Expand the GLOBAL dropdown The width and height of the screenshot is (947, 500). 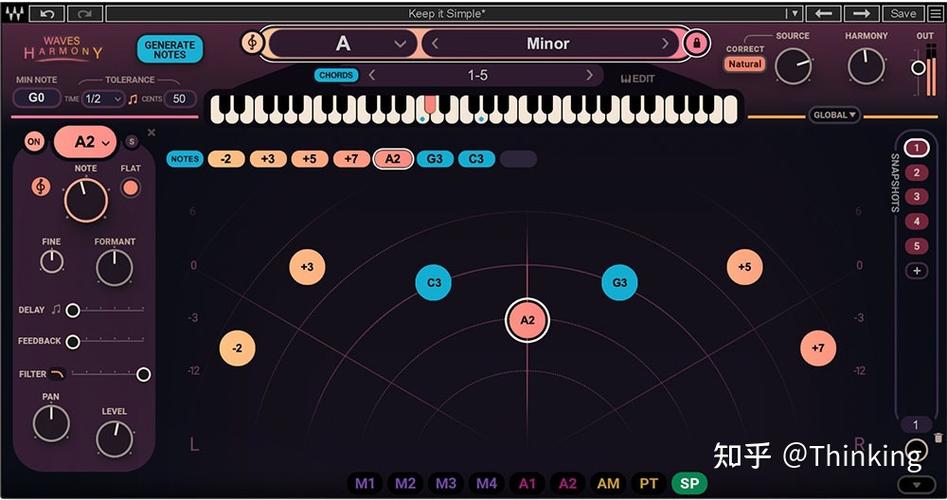835,115
